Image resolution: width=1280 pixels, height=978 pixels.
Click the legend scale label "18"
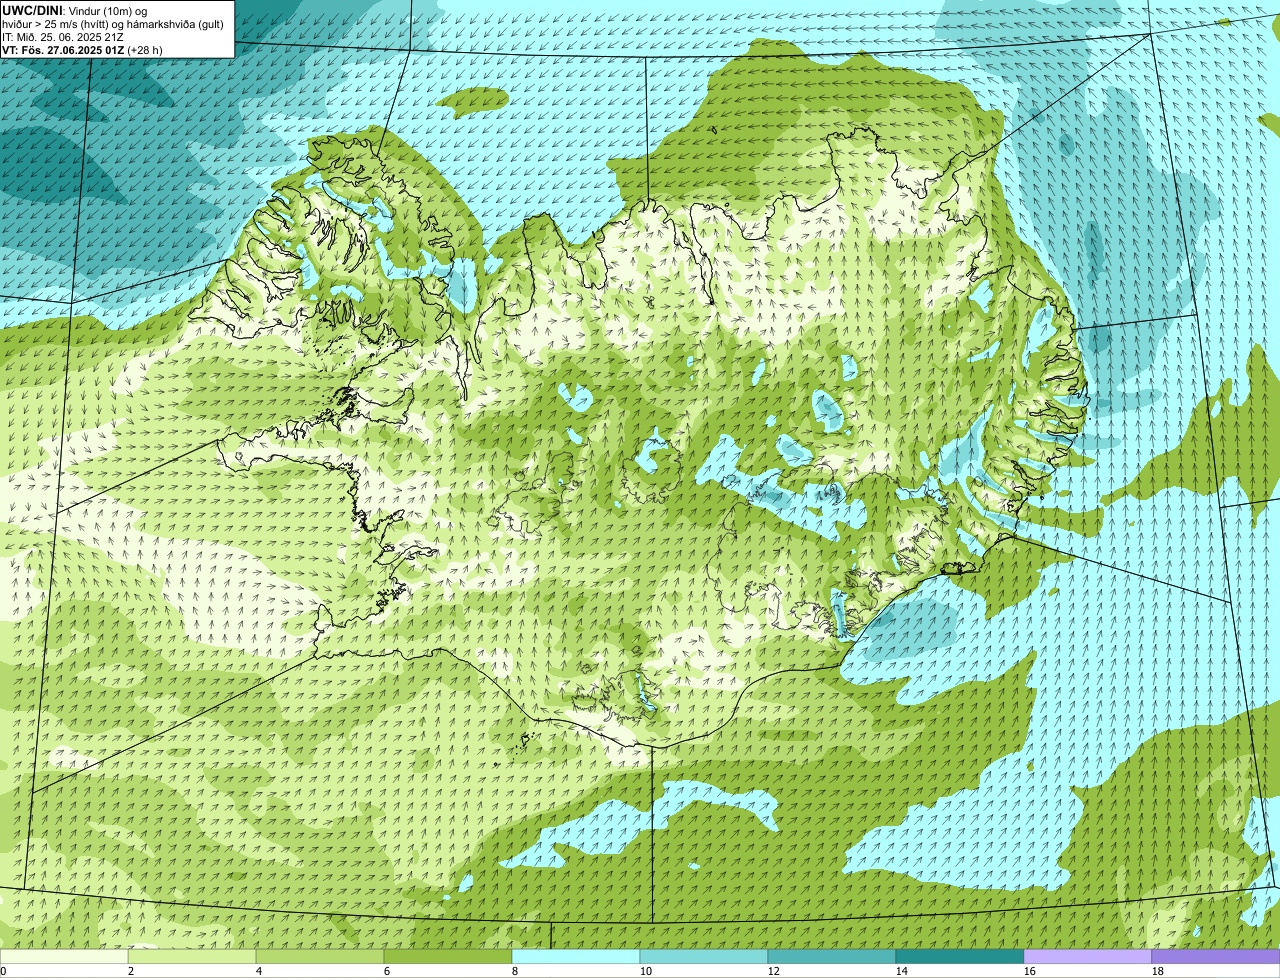pos(1158,971)
